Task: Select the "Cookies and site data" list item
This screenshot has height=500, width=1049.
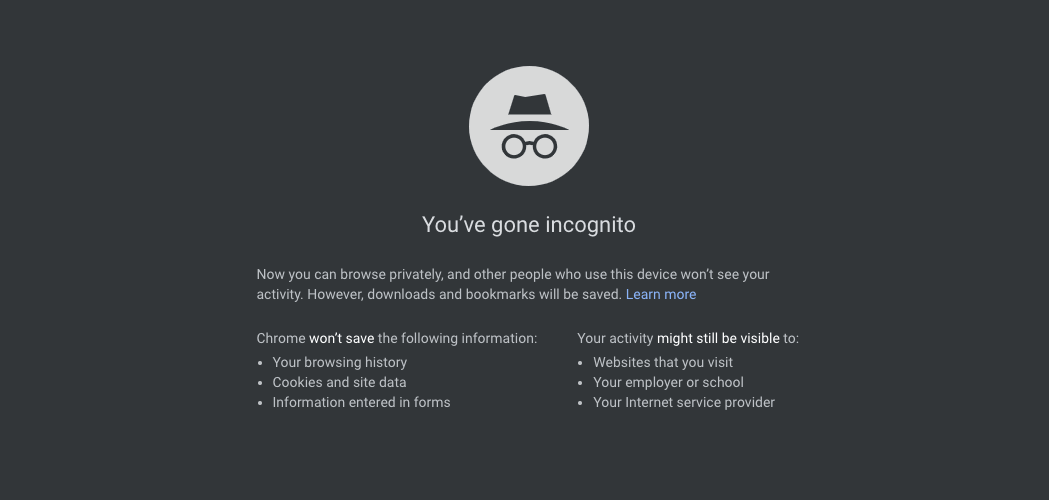Action: point(339,383)
